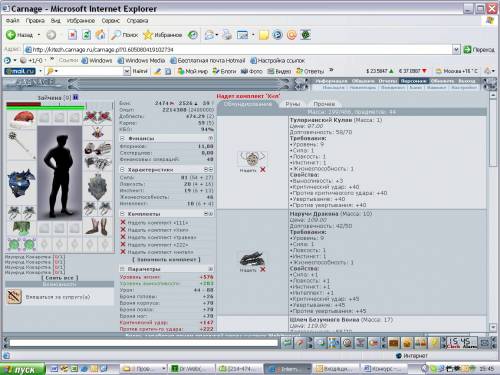The width and height of the screenshot is (500, 375).
Task: Click the boots item slot
Action: (98, 227)
